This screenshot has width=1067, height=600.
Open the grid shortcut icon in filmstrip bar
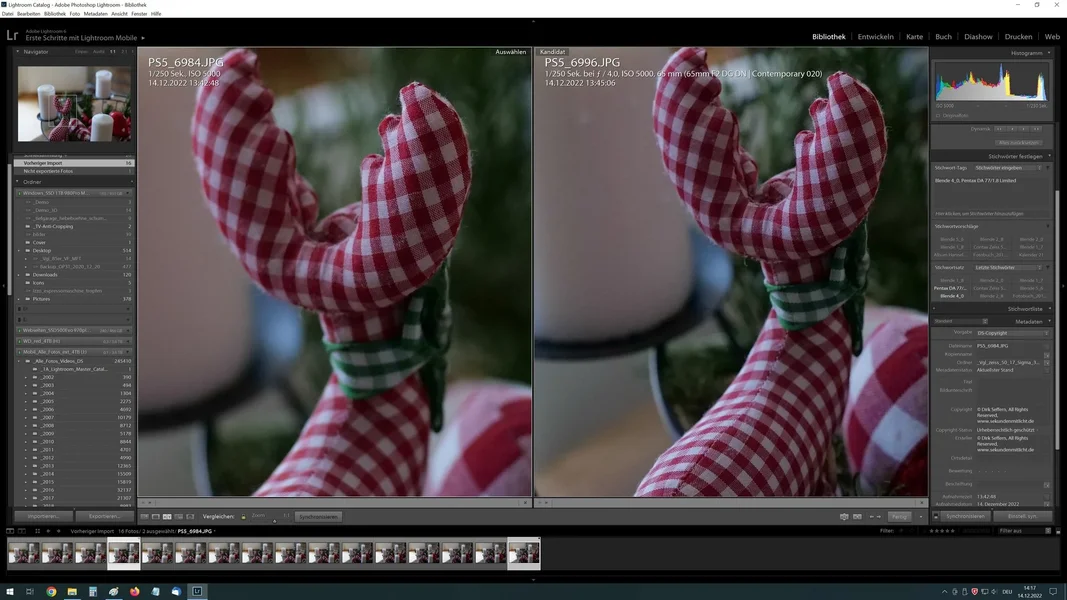click(37, 531)
